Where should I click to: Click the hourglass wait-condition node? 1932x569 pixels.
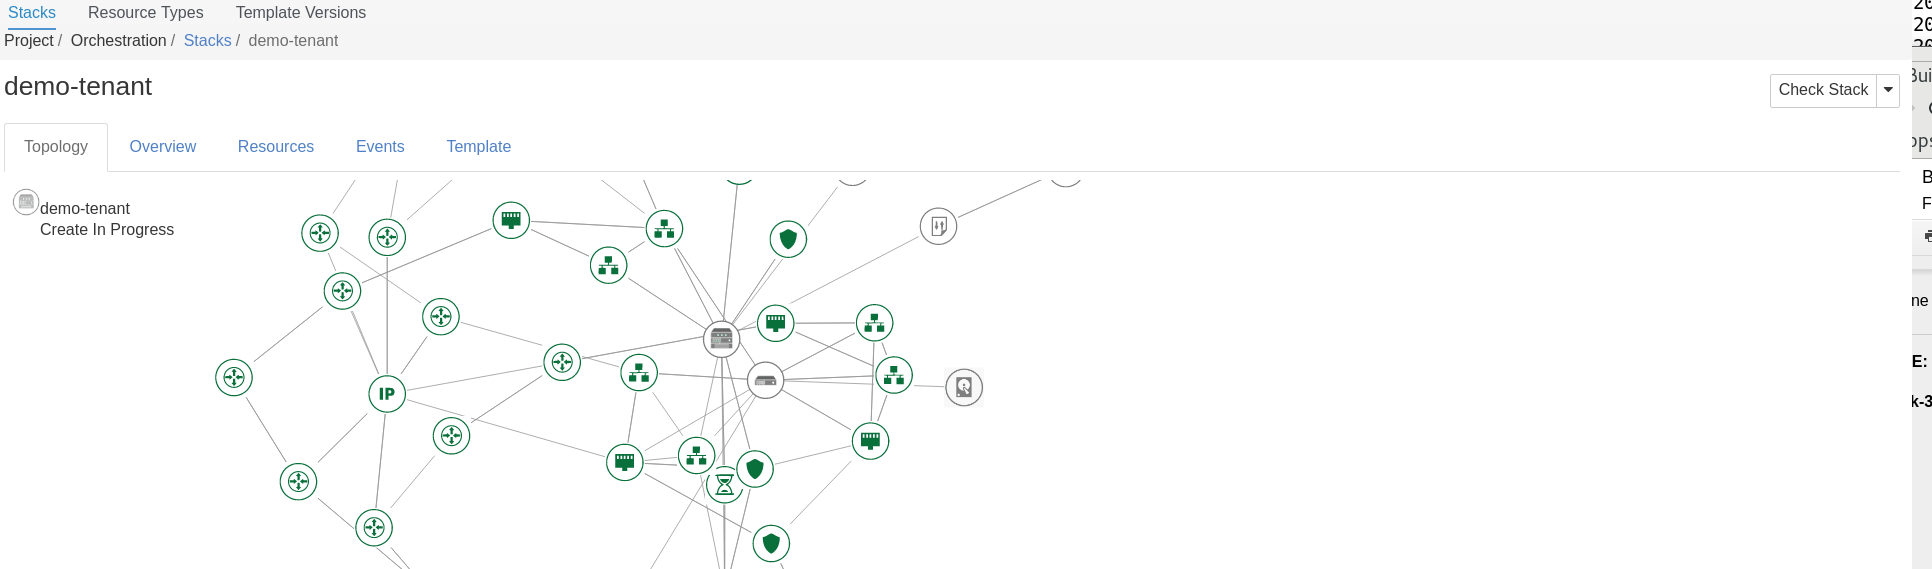(725, 485)
